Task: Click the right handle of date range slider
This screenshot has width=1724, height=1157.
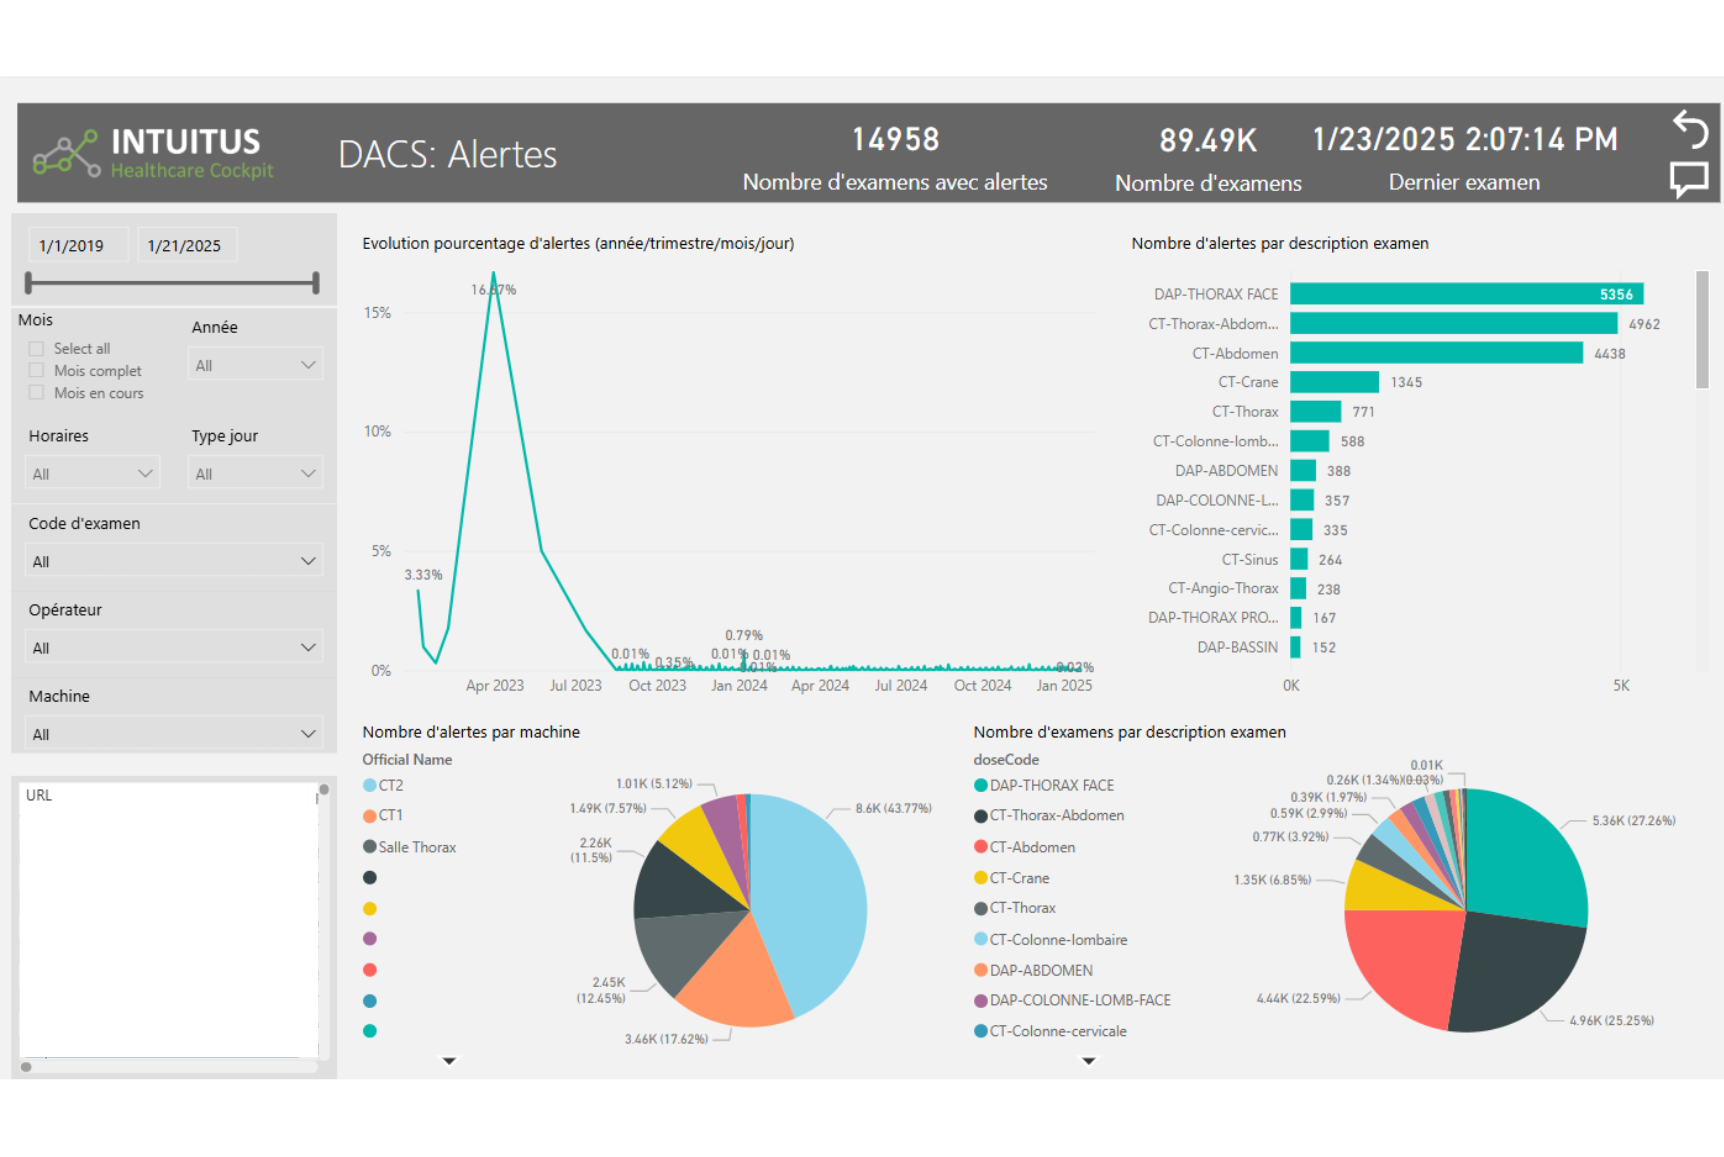Action: tap(316, 283)
